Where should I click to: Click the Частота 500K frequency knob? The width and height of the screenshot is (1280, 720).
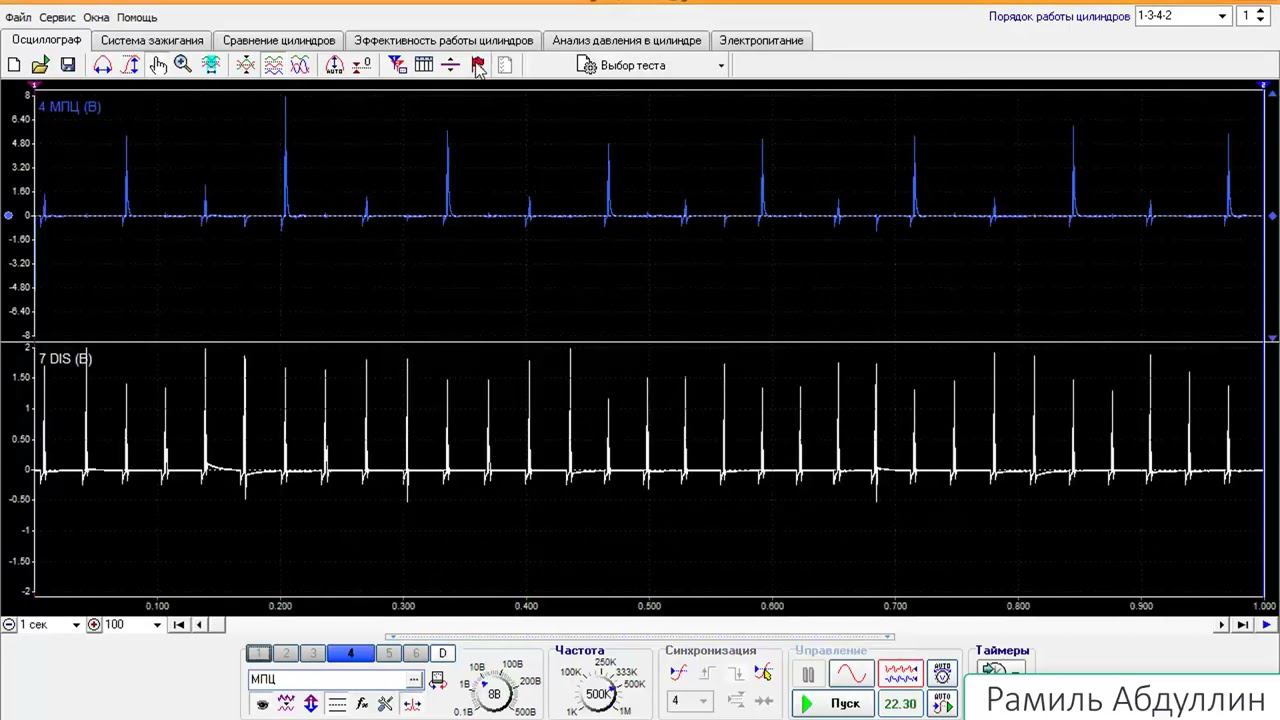pos(598,694)
